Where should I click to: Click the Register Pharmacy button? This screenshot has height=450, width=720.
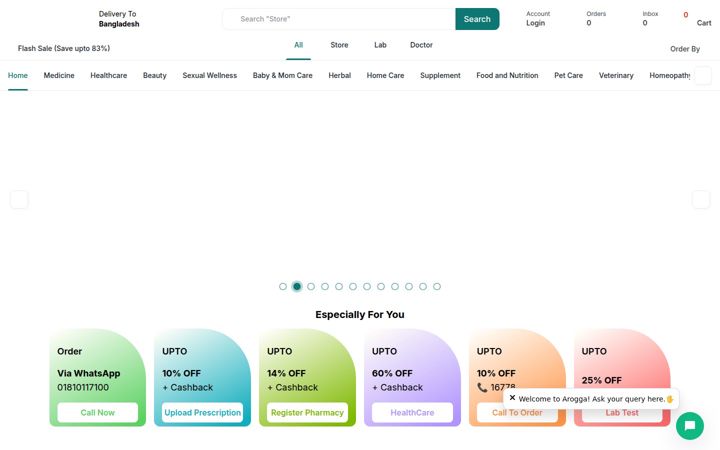pos(307,412)
